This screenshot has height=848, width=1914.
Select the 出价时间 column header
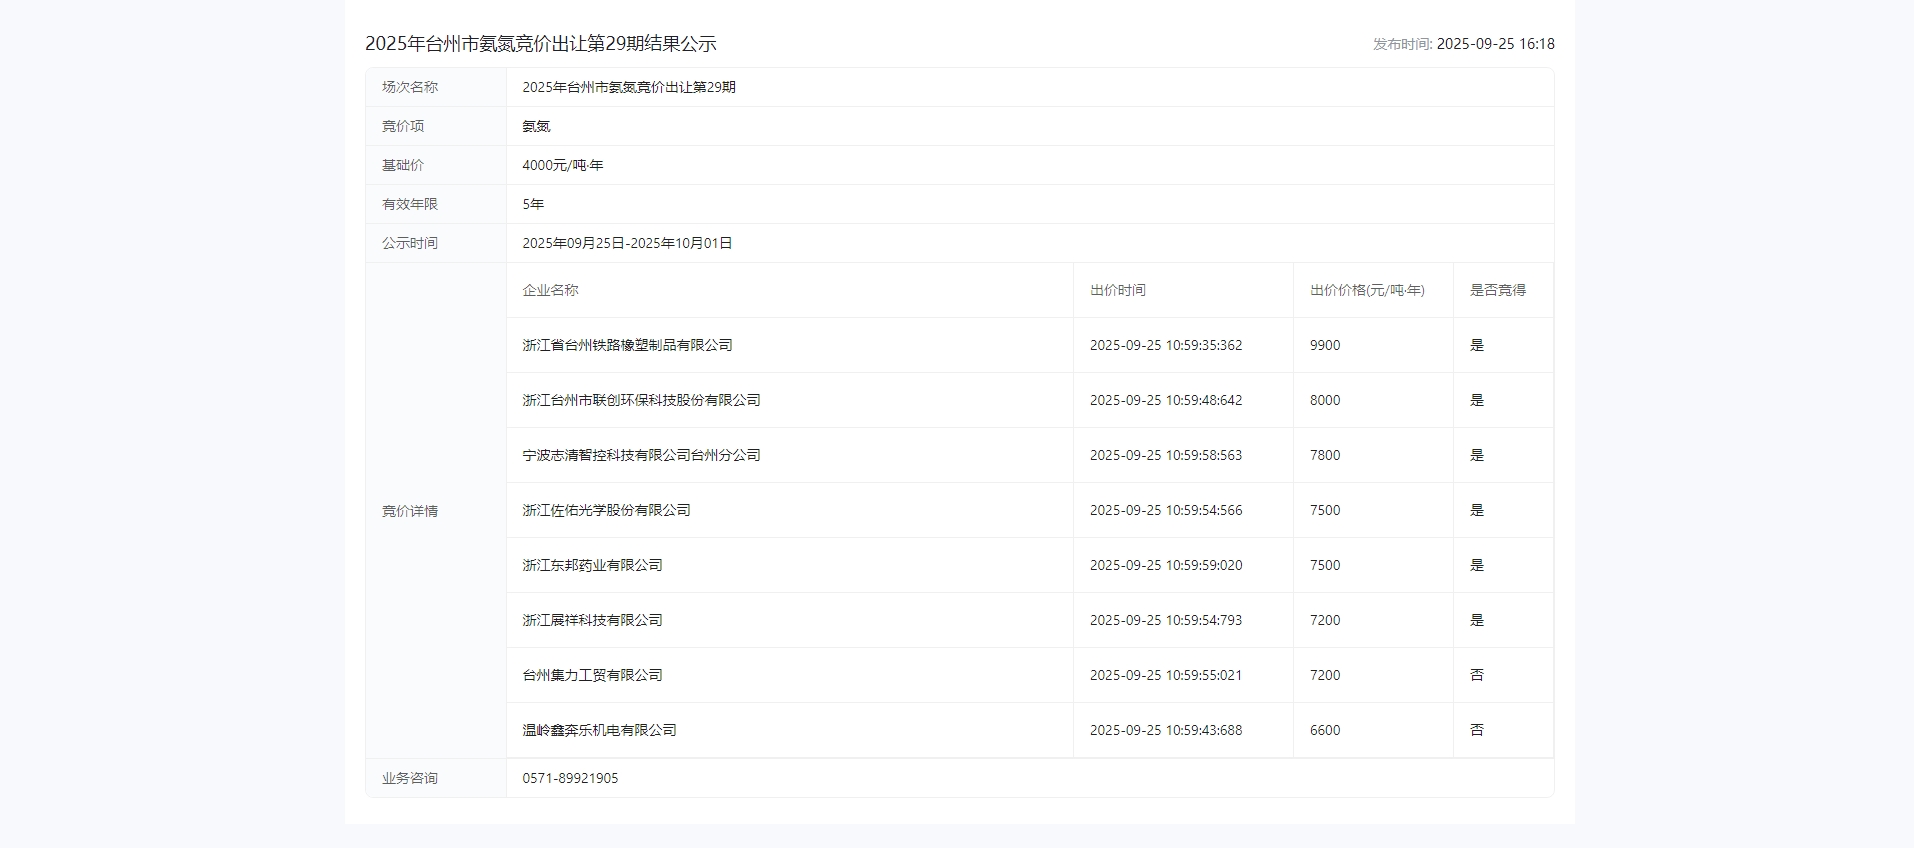pos(1117,290)
